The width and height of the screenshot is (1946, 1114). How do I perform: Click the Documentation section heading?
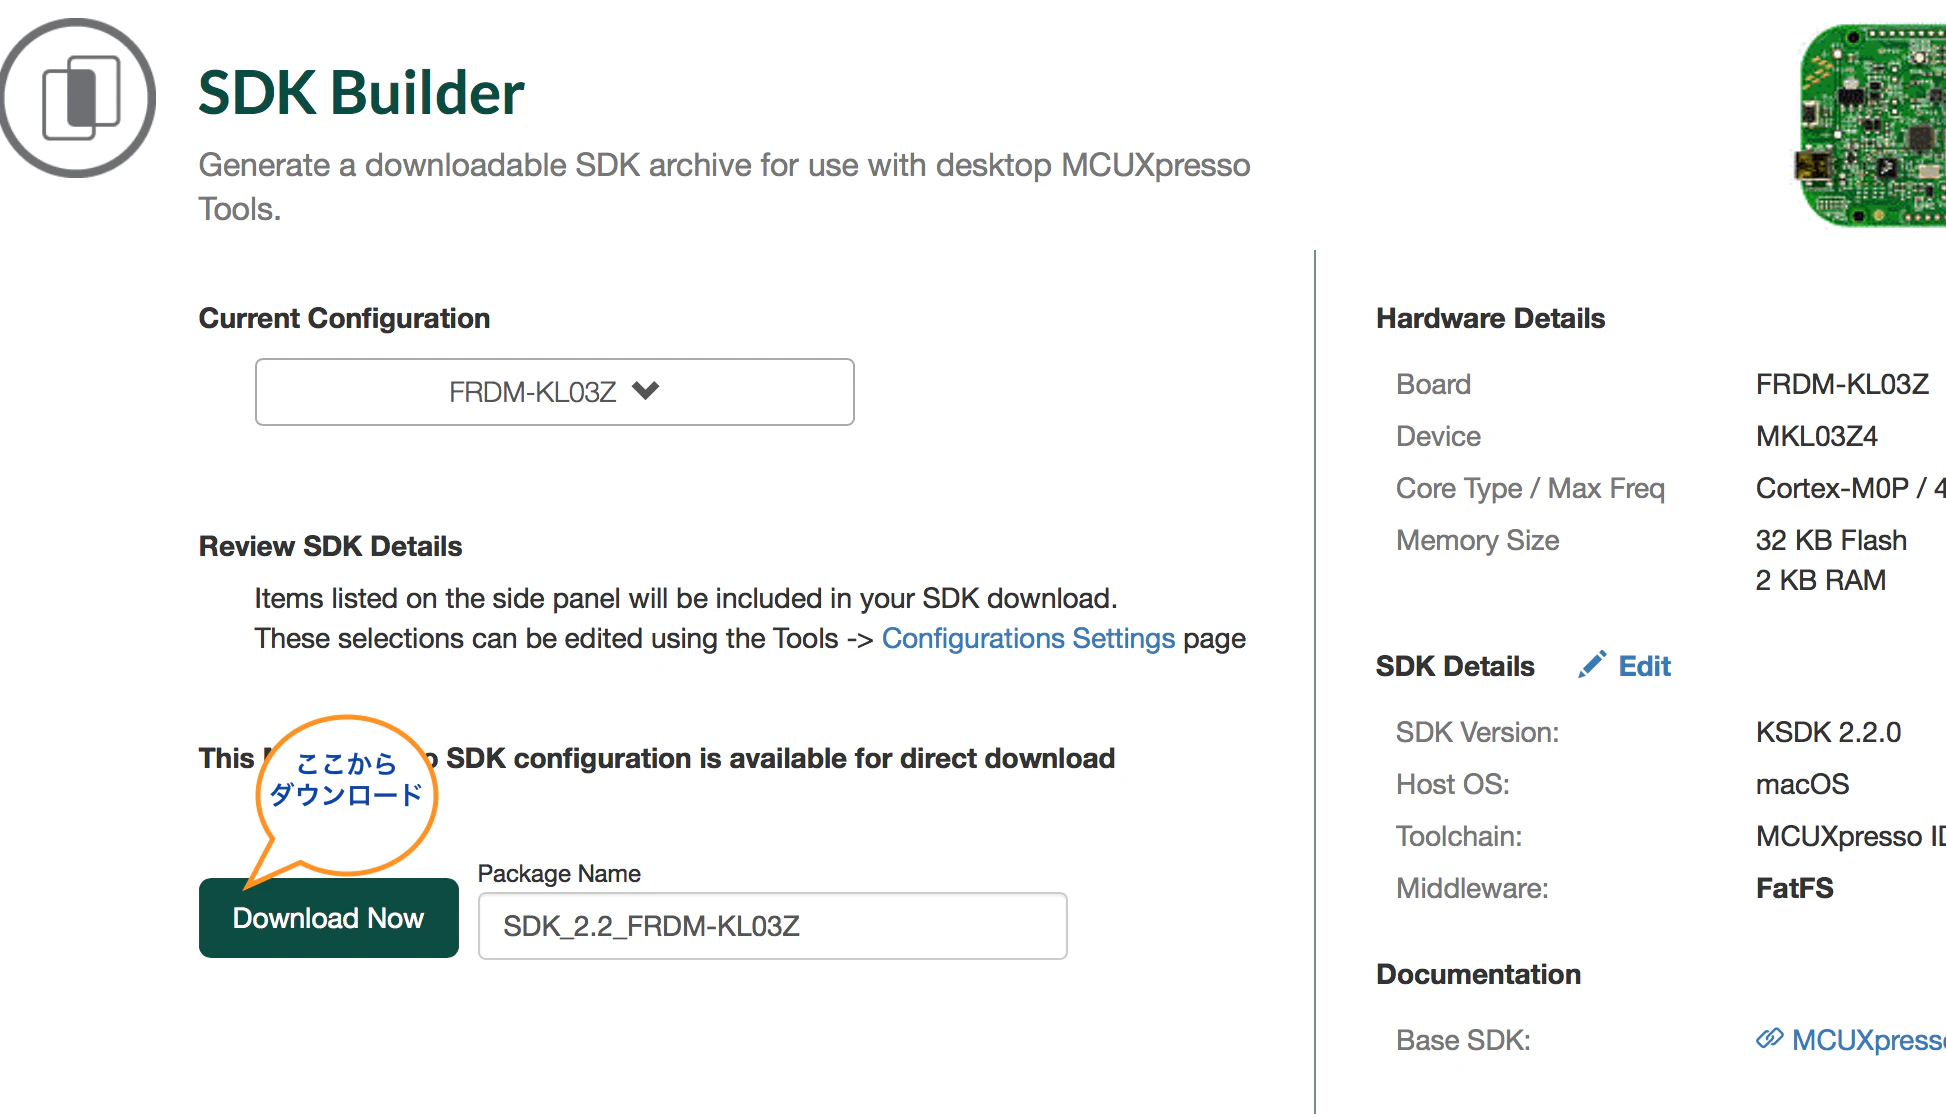(1478, 974)
